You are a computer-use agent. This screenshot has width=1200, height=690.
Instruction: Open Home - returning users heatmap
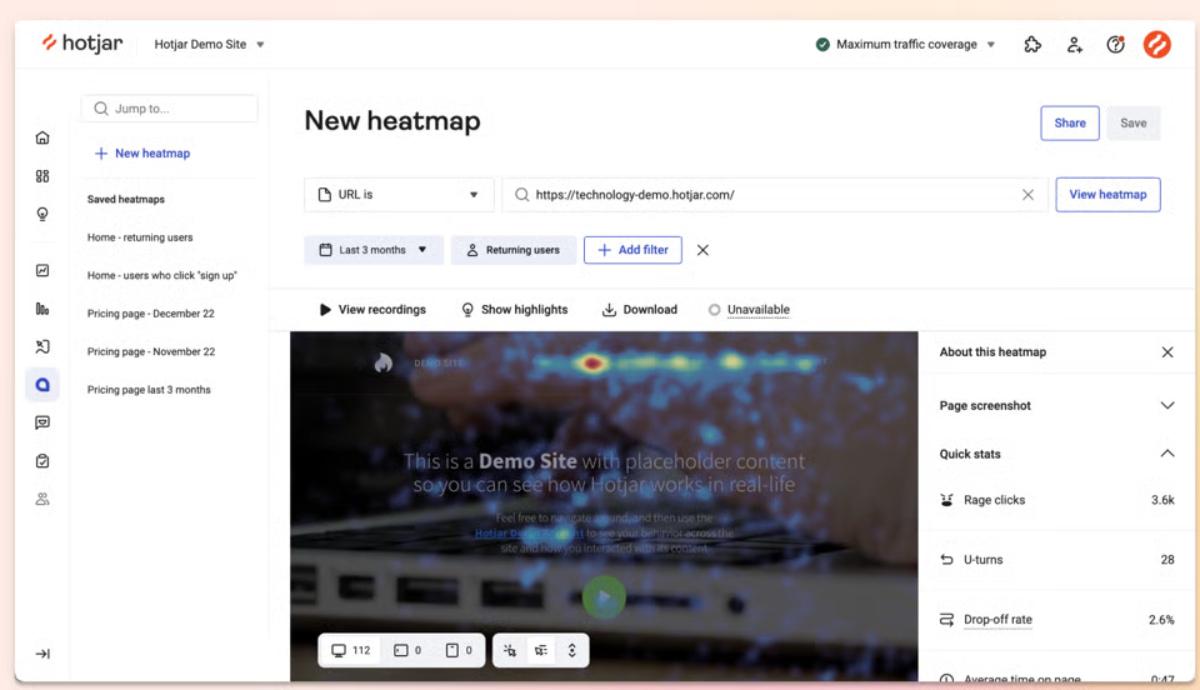point(140,238)
